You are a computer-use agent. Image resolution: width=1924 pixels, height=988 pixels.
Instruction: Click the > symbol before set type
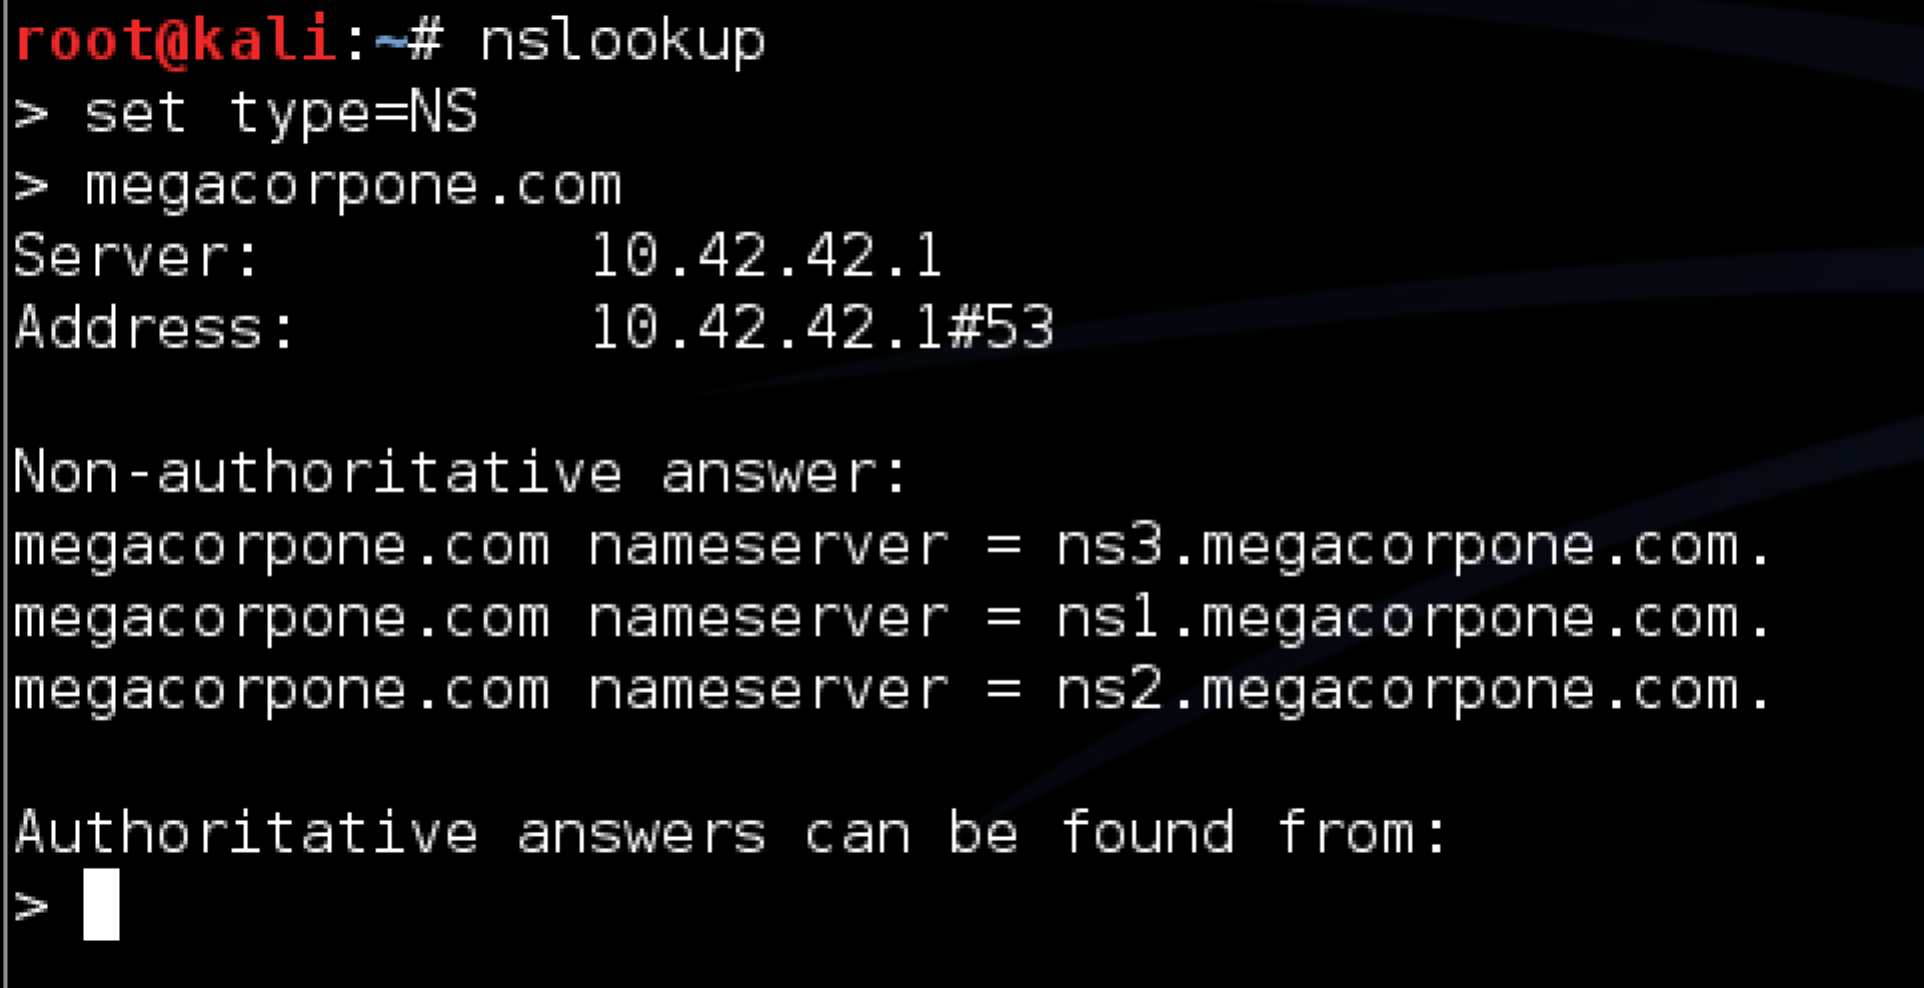tap(32, 114)
